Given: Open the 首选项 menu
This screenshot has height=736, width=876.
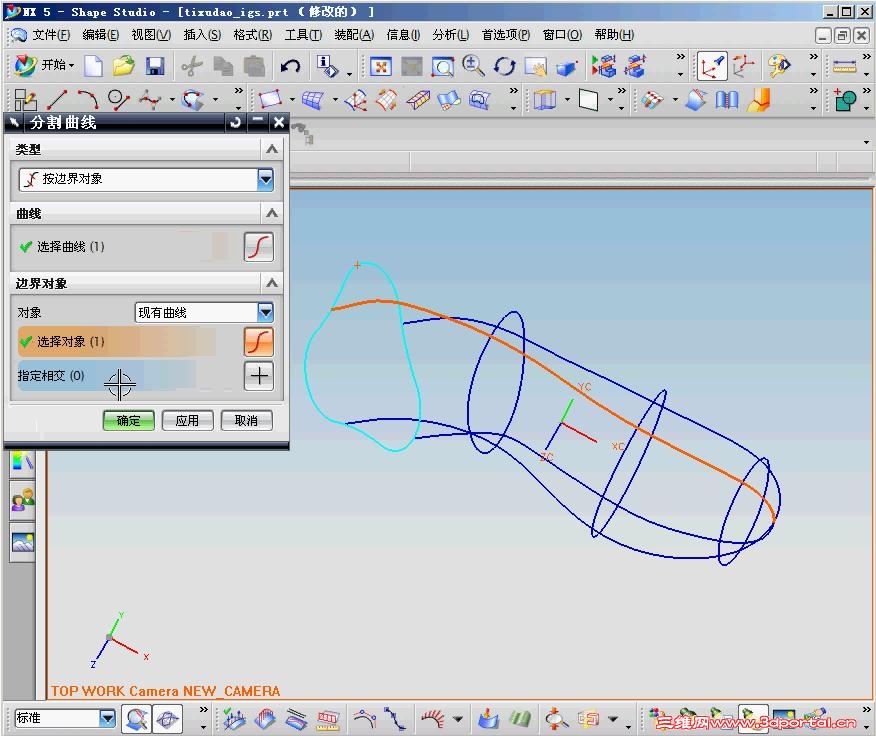Looking at the screenshot, I should point(506,35).
